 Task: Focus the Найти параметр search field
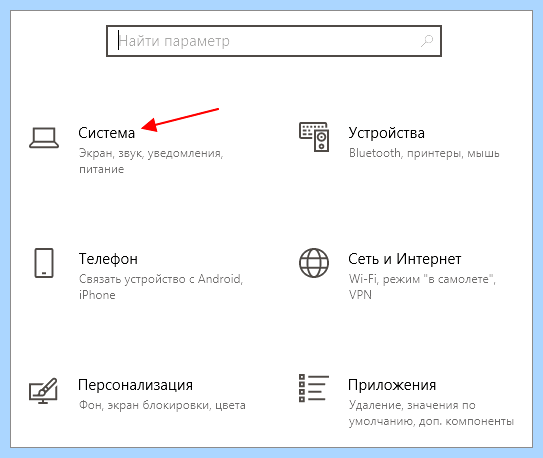(x=274, y=41)
